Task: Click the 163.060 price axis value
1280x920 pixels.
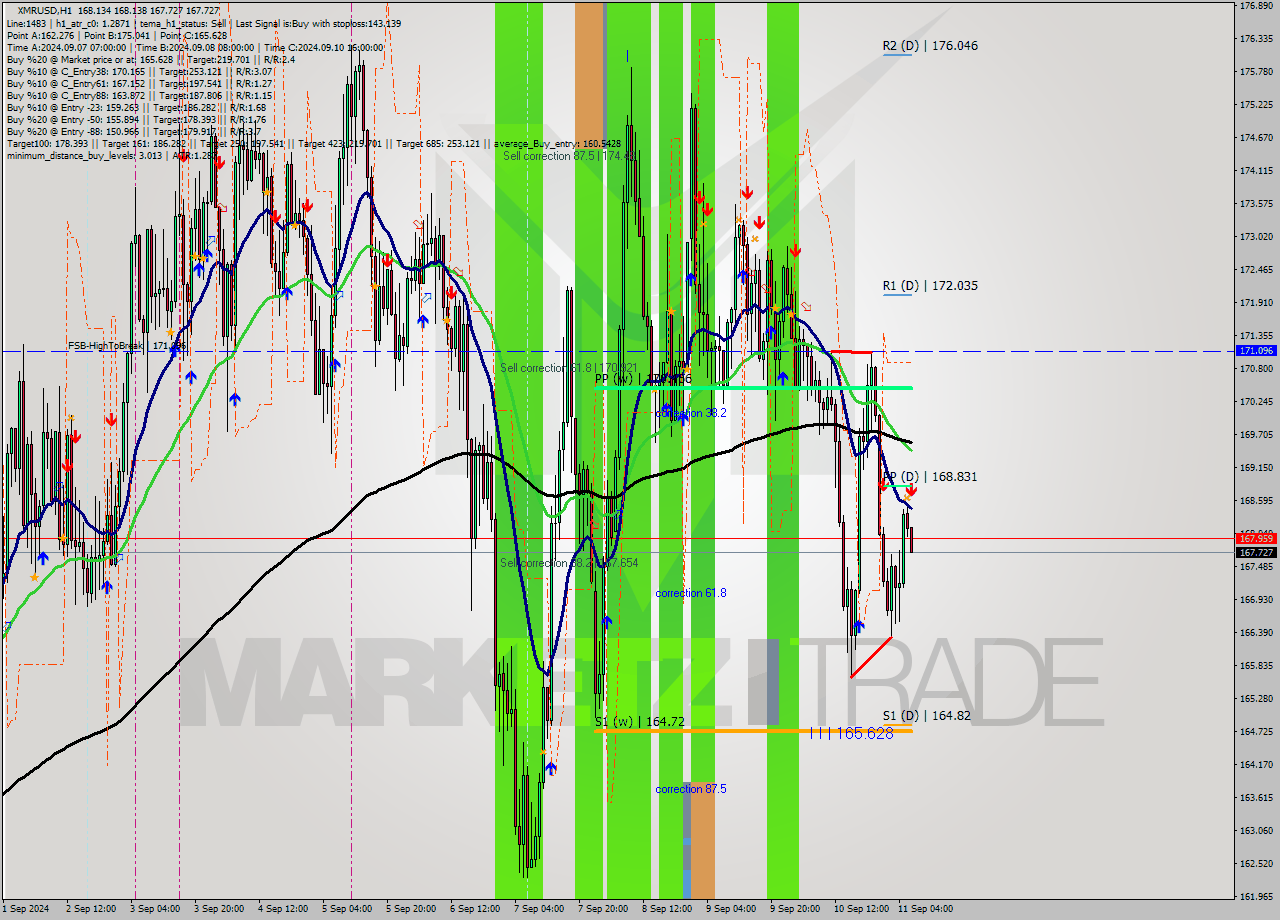Action: (x=1255, y=831)
